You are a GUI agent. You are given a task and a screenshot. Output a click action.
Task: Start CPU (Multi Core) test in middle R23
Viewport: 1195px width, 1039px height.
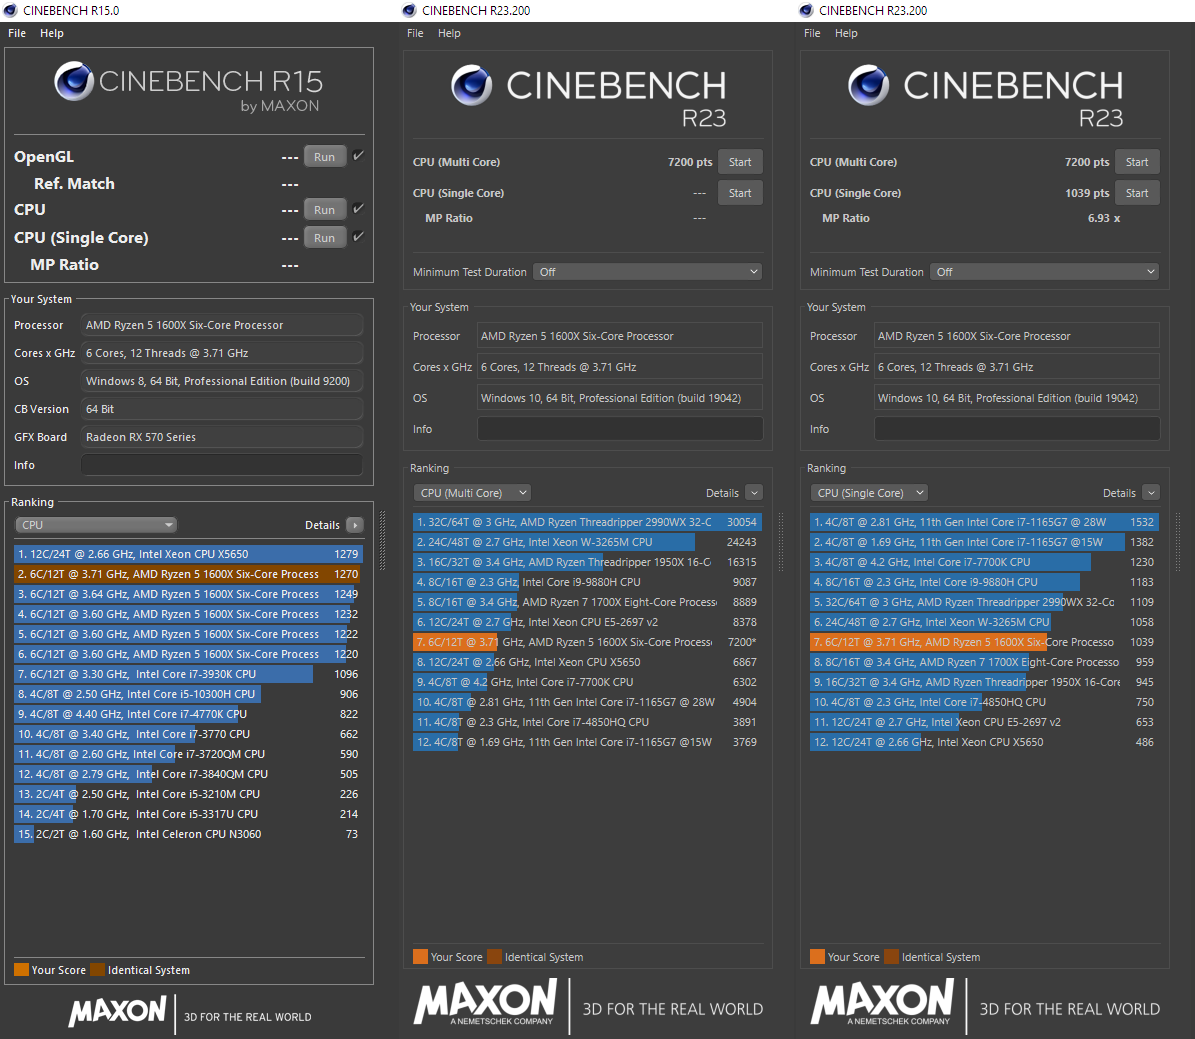point(740,162)
